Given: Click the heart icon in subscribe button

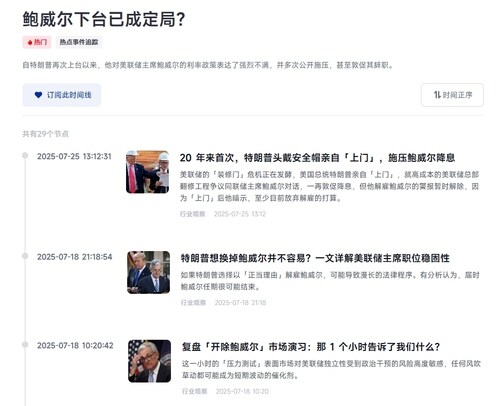Looking at the screenshot, I should click(x=38, y=95).
